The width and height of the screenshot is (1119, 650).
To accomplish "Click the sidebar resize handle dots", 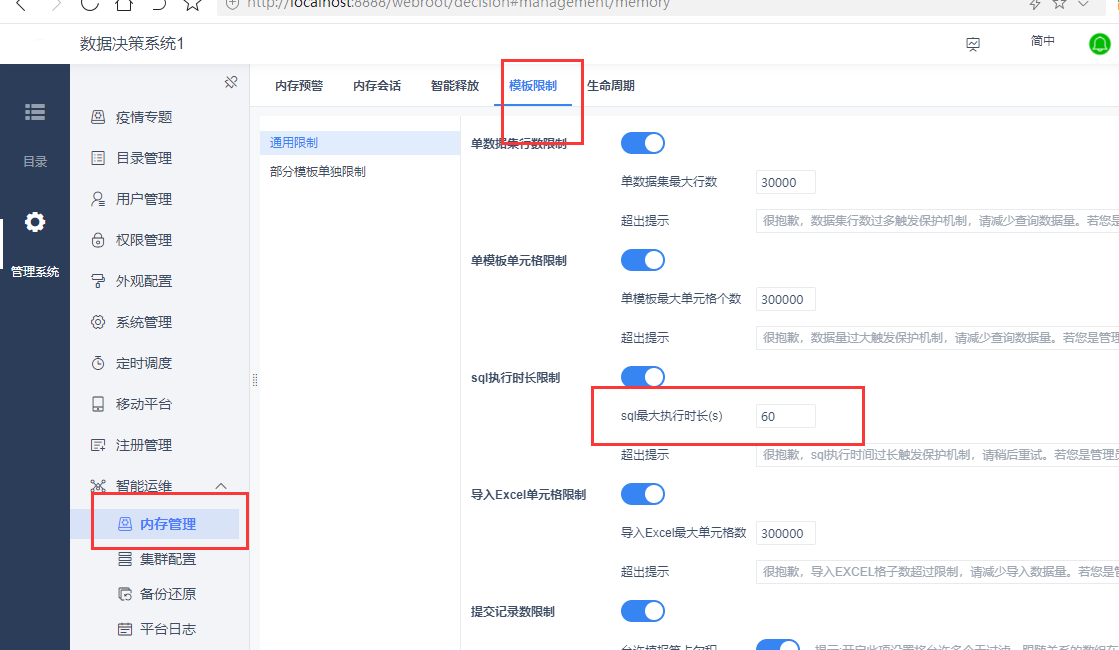I will (x=255, y=380).
